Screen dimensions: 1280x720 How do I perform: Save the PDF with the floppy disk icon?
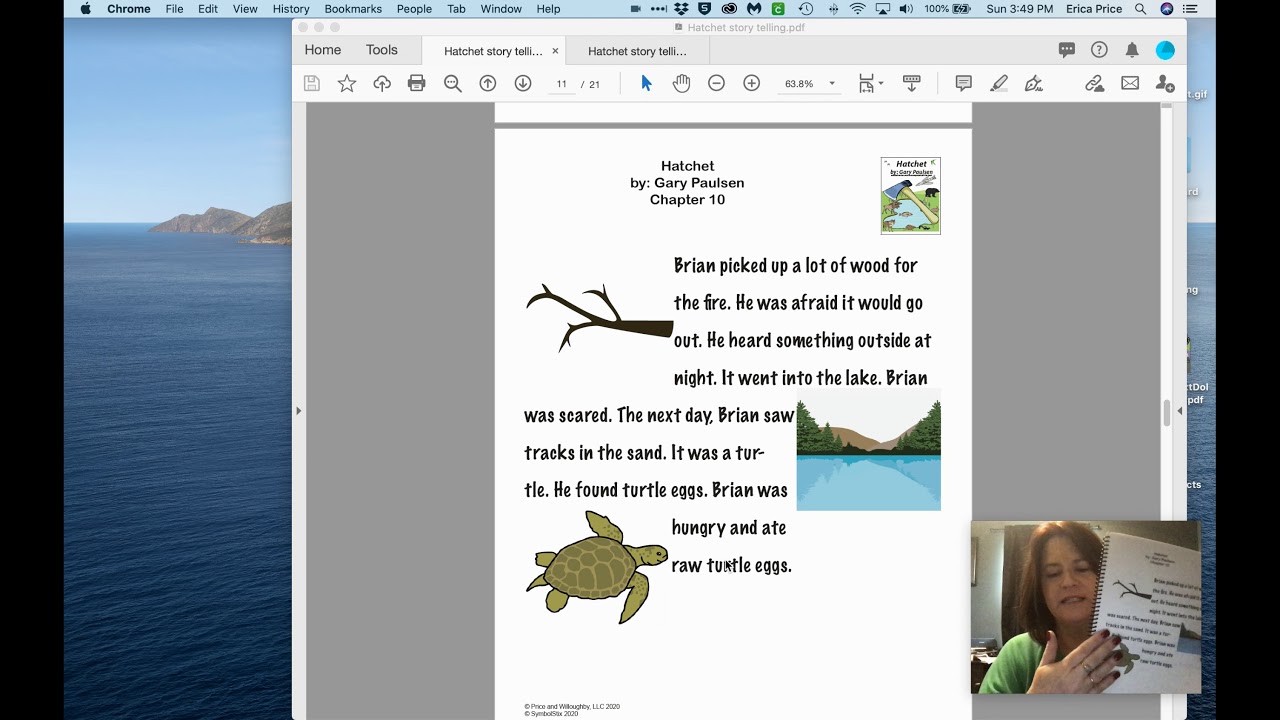[x=312, y=84]
